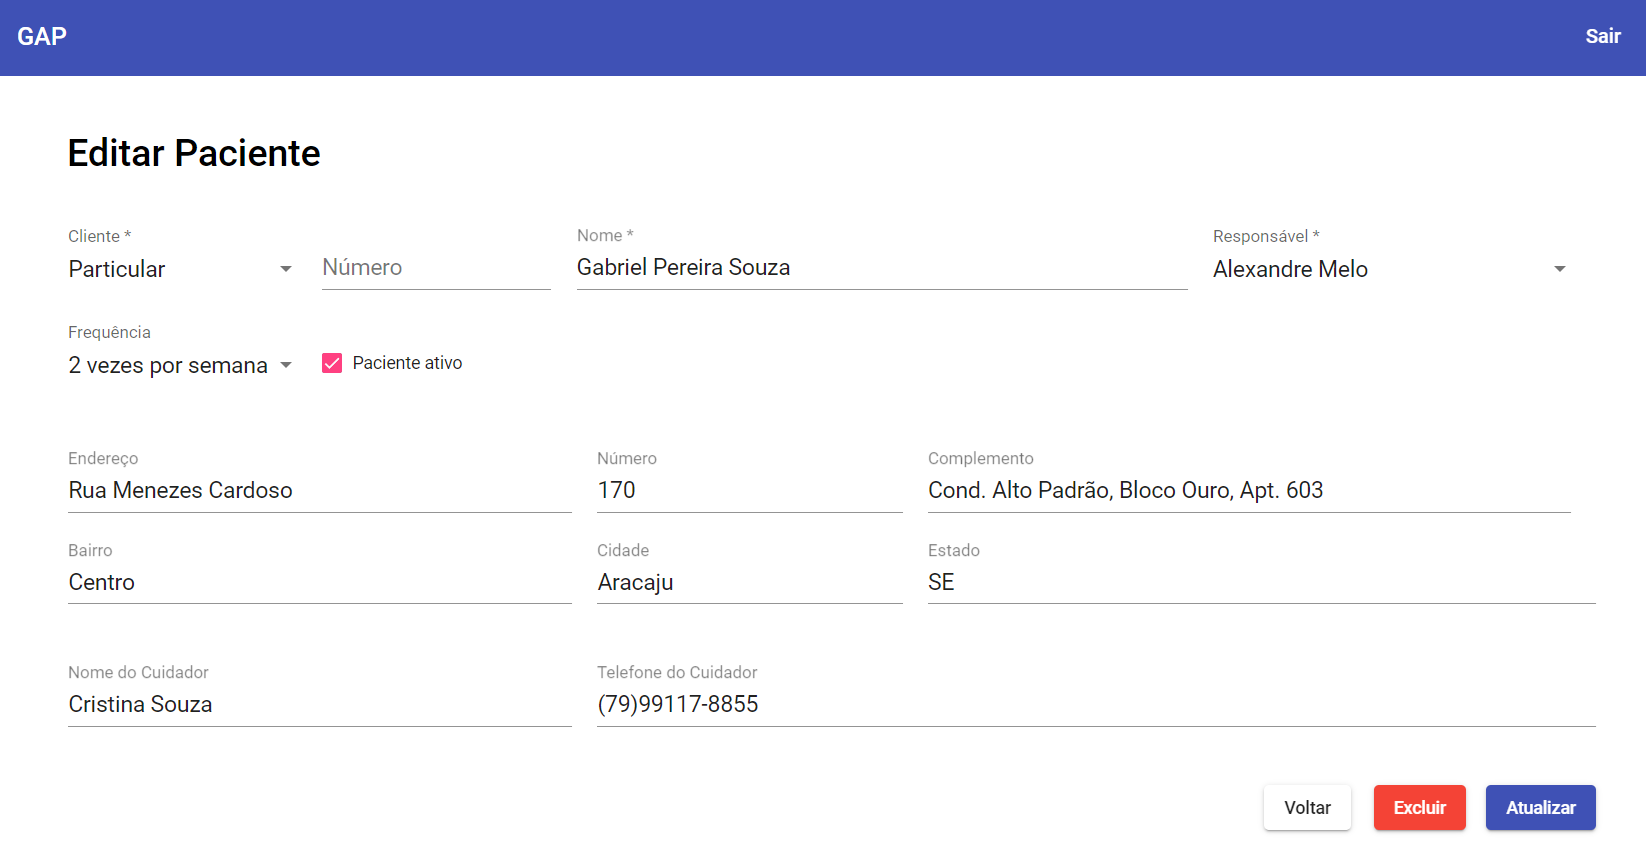Open the Frequência dropdown
Viewport: 1646px width, 852px height.
pyautogui.click(x=180, y=365)
